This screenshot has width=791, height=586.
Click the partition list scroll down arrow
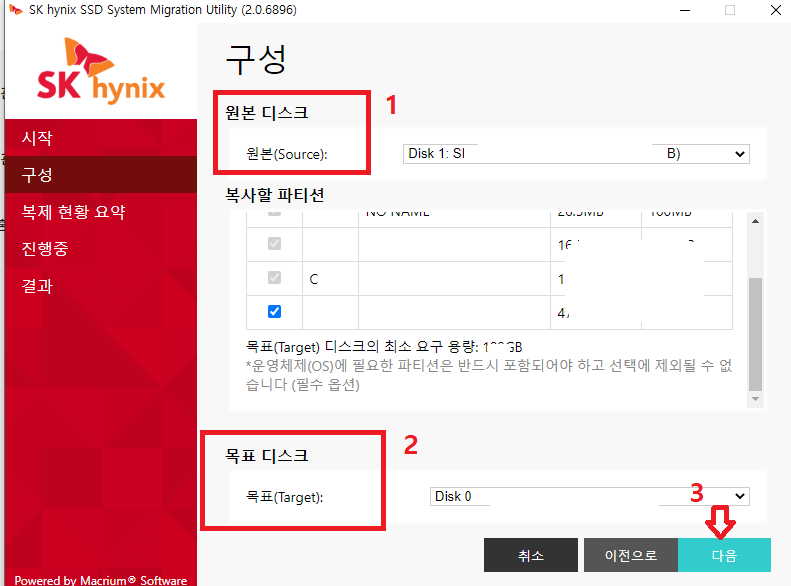[x=755, y=399]
